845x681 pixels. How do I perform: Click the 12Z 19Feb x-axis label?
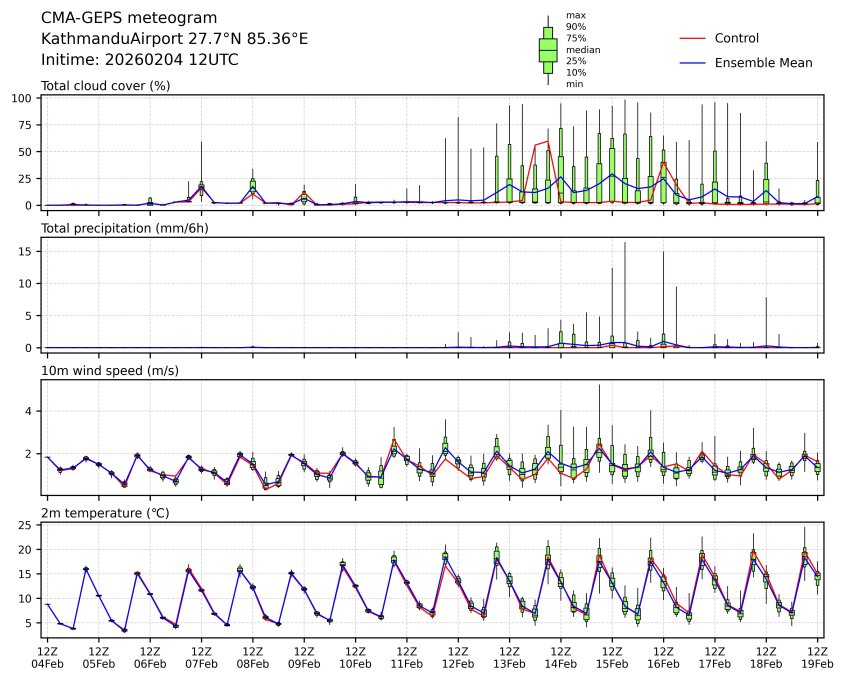(x=817, y=656)
